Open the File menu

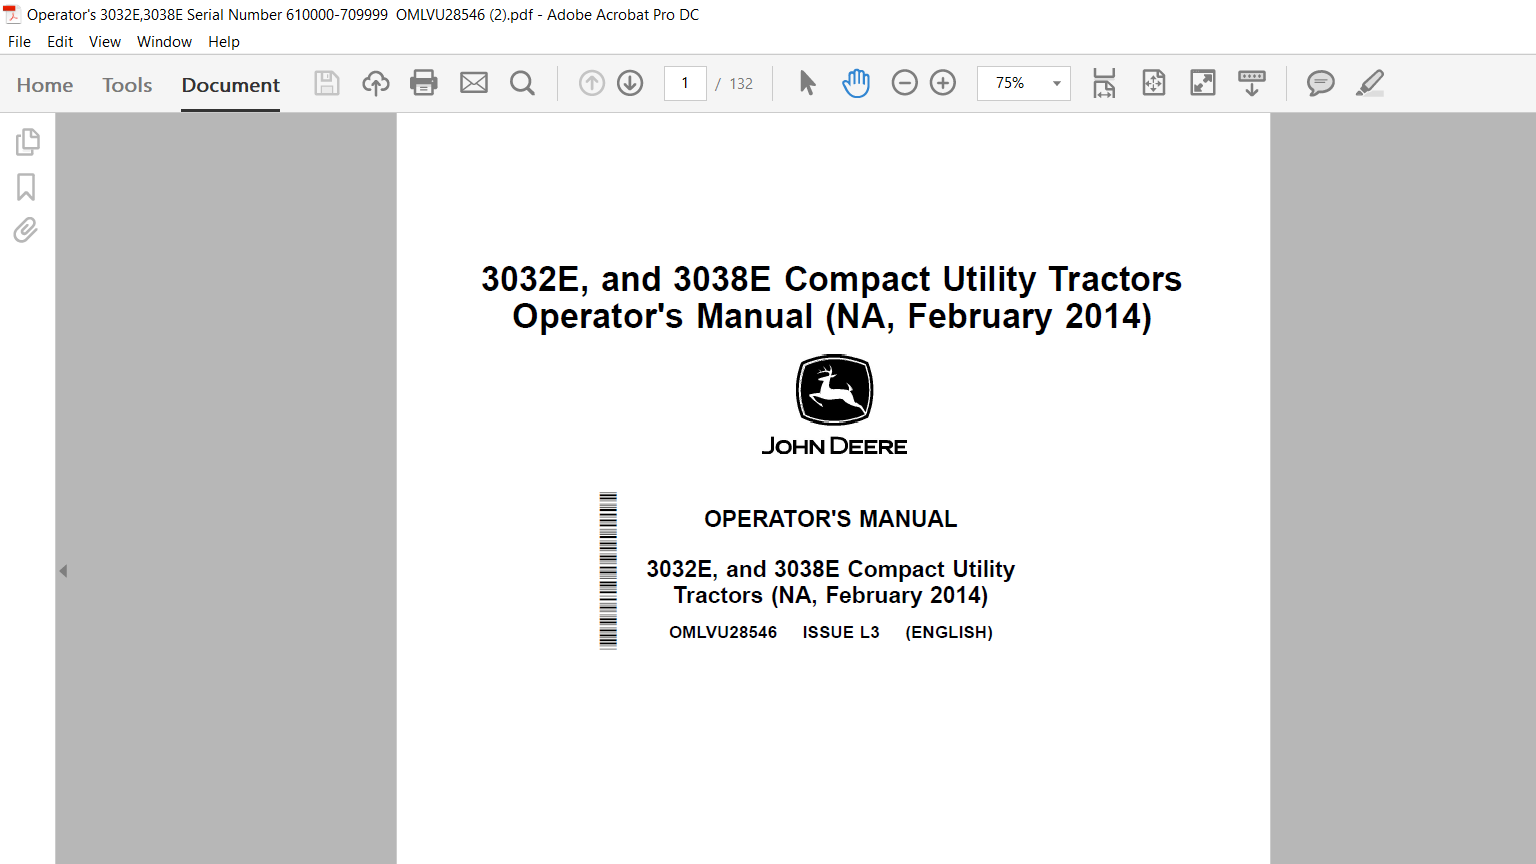click(x=19, y=42)
